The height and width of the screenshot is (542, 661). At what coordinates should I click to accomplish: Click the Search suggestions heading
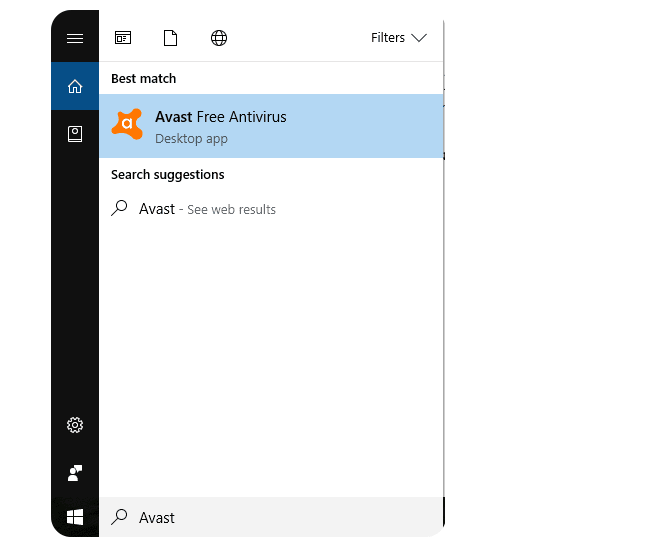(x=167, y=175)
